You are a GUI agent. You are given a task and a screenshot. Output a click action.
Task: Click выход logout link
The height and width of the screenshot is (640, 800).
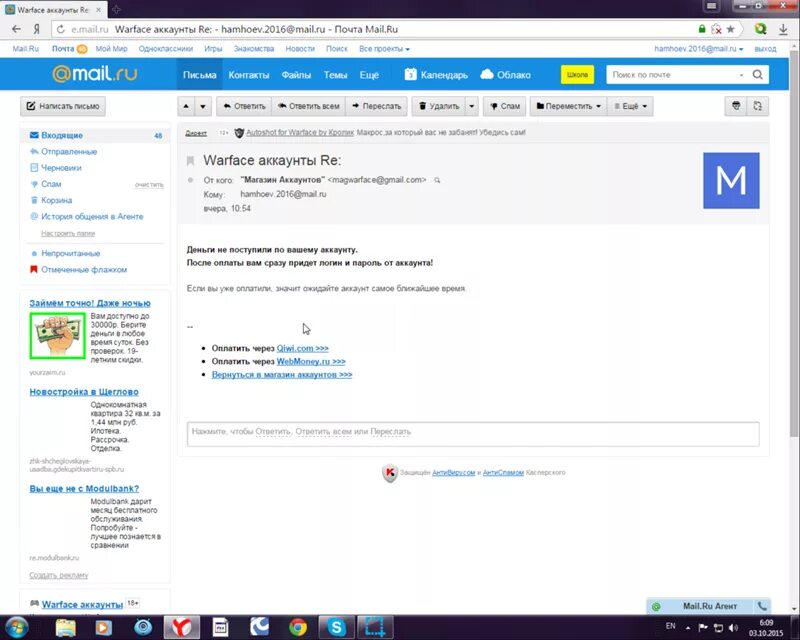pos(765,49)
